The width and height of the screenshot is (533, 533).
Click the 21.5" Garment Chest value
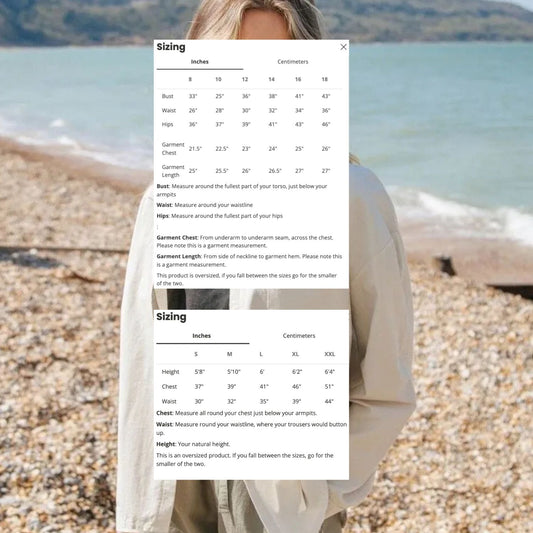[195, 149]
